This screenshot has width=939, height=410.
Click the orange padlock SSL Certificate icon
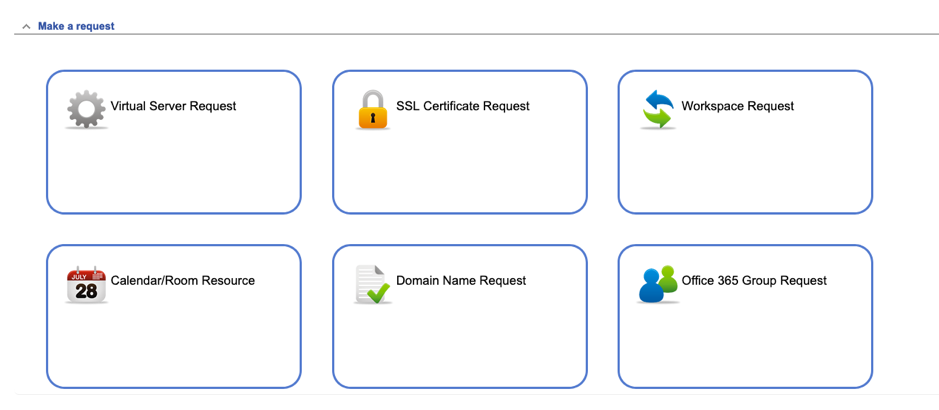click(372, 109)
